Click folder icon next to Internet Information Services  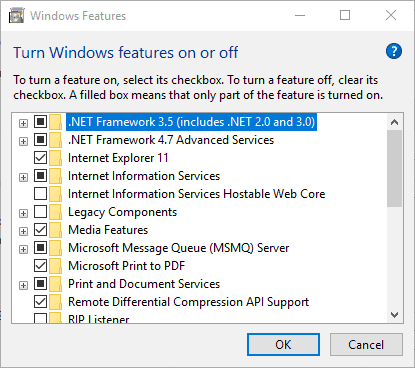coord(55,176)
